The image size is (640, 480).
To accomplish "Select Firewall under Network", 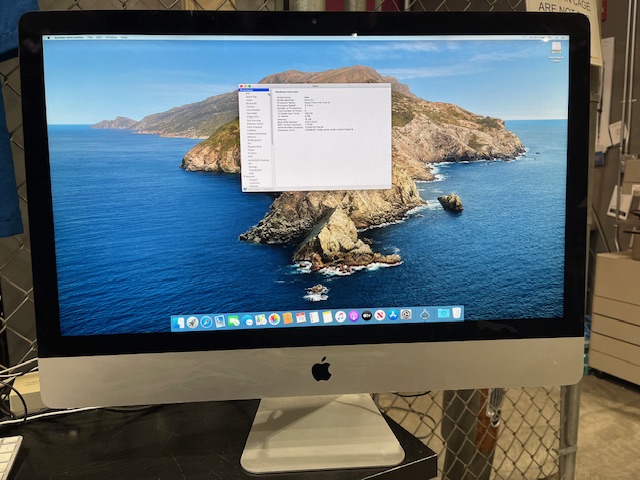I will [253, 180].
